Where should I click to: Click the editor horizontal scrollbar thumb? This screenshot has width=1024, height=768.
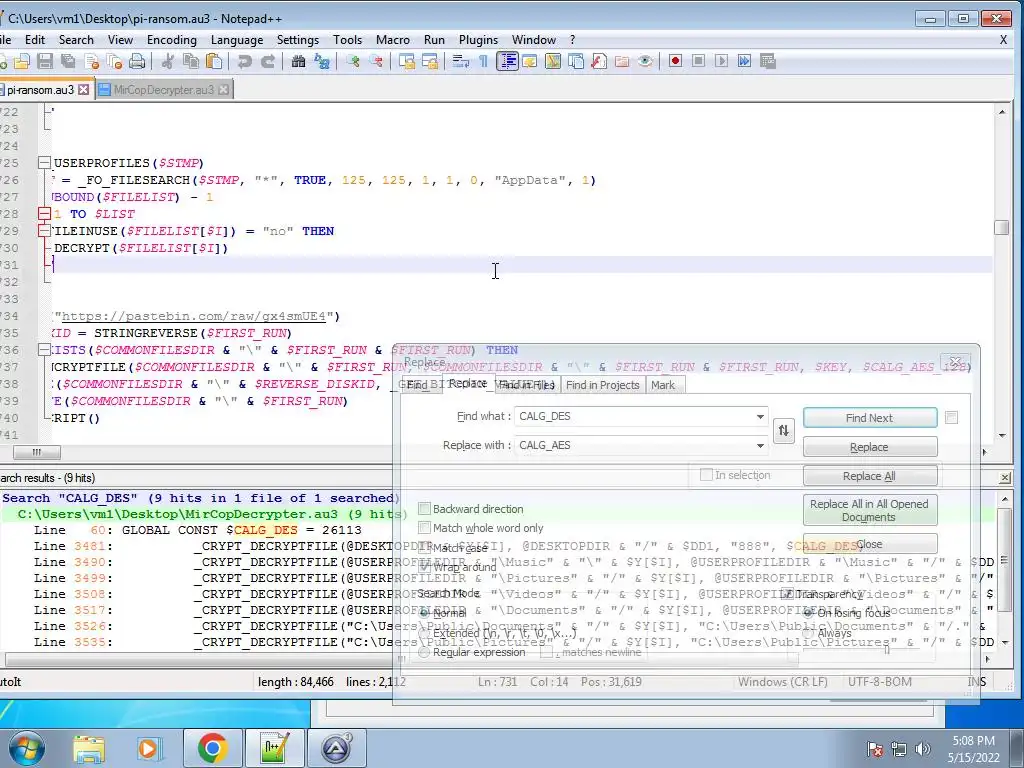coord(37,452)
